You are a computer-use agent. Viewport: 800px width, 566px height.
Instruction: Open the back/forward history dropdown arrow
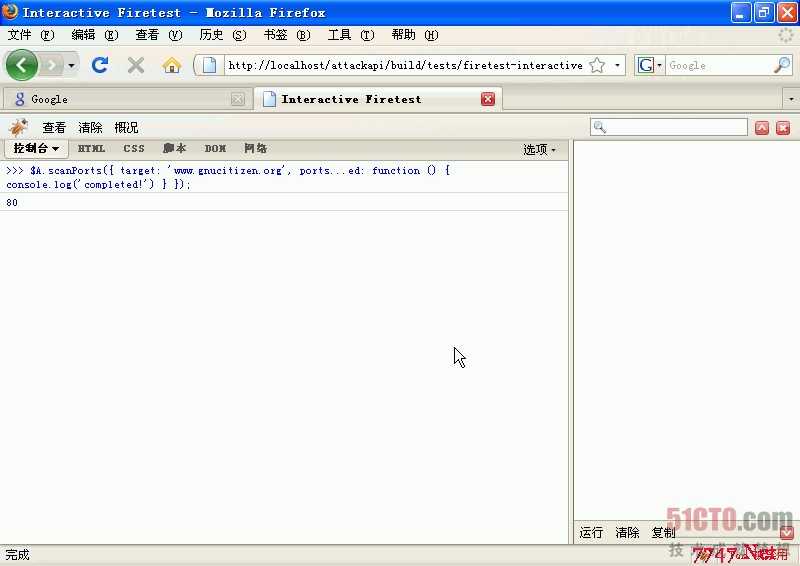coord(71,65)
